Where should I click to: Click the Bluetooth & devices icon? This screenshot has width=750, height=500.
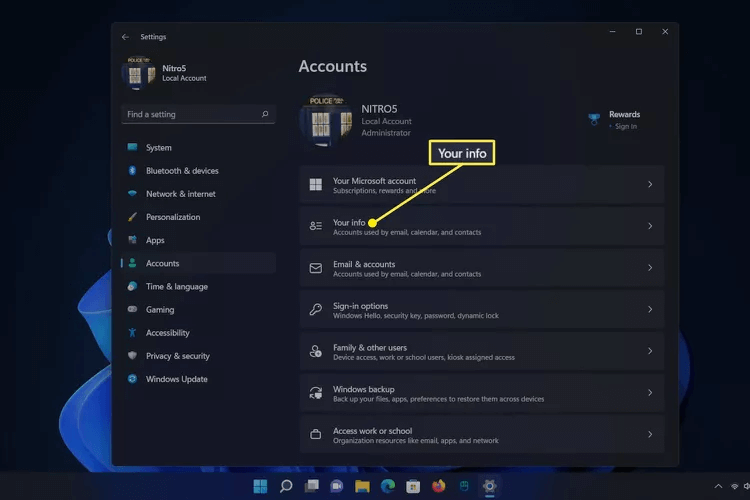pos(132,170)
